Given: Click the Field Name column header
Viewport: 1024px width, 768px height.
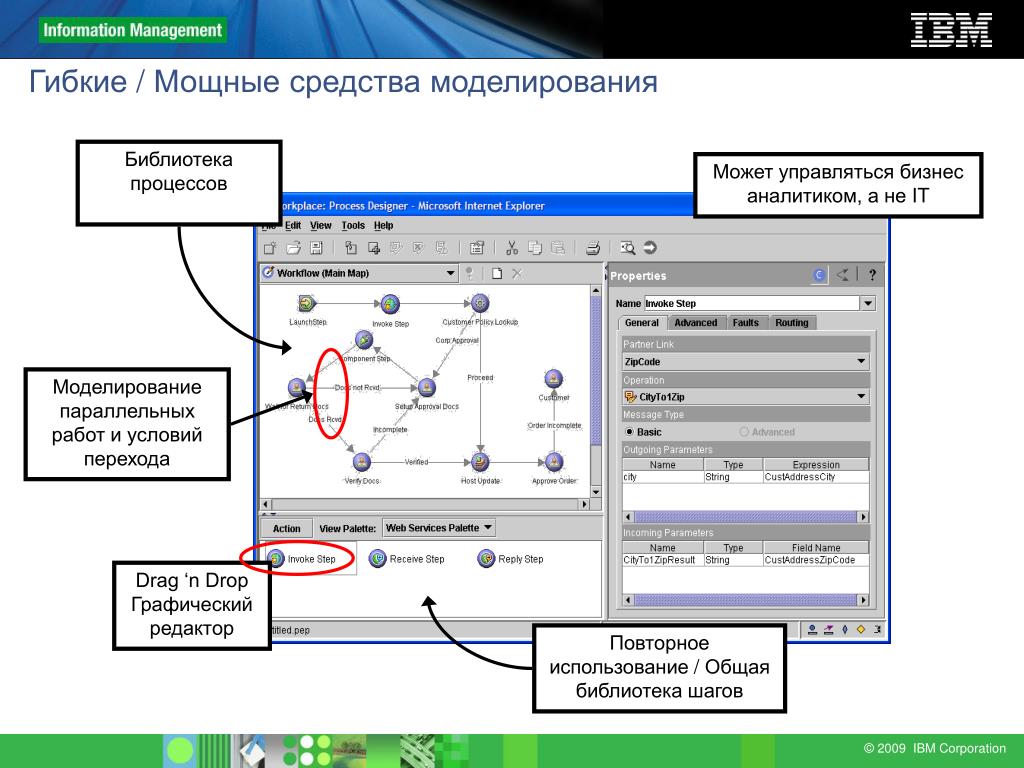Looking at the screenshot, I should point(816,547).
